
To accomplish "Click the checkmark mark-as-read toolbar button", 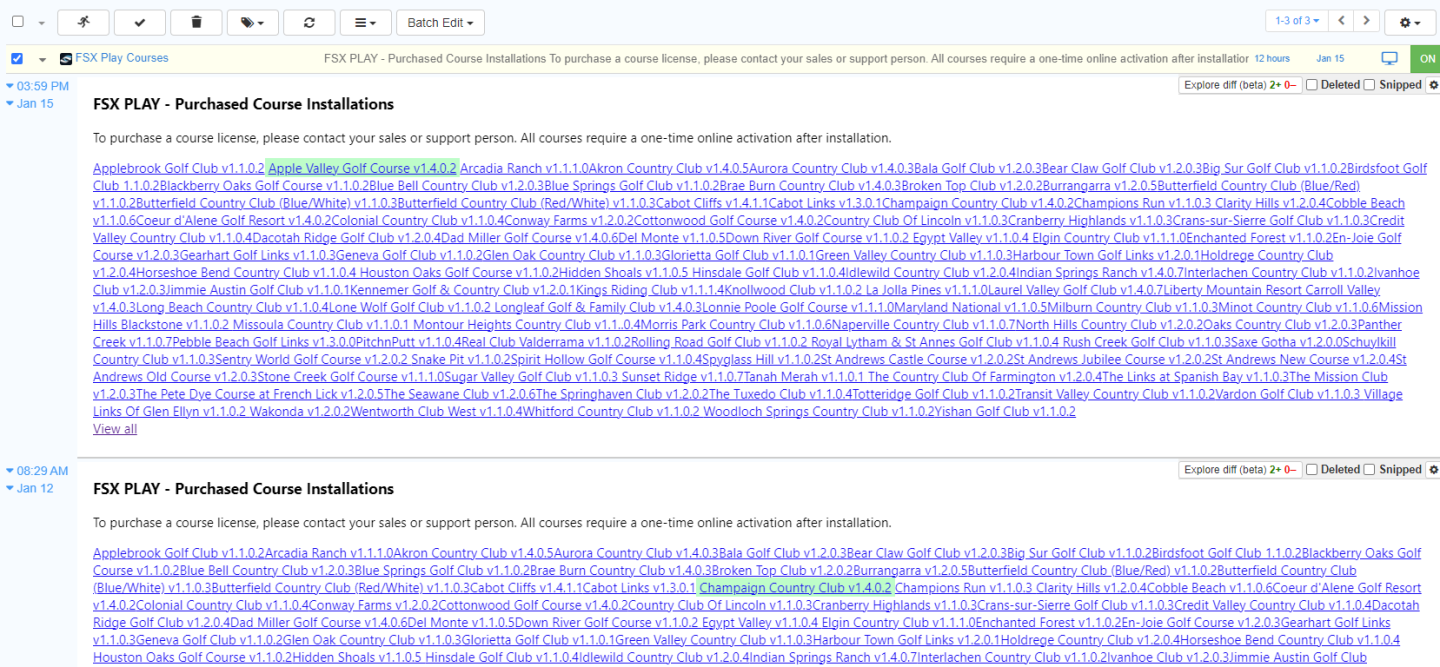I will coord(140,22).
